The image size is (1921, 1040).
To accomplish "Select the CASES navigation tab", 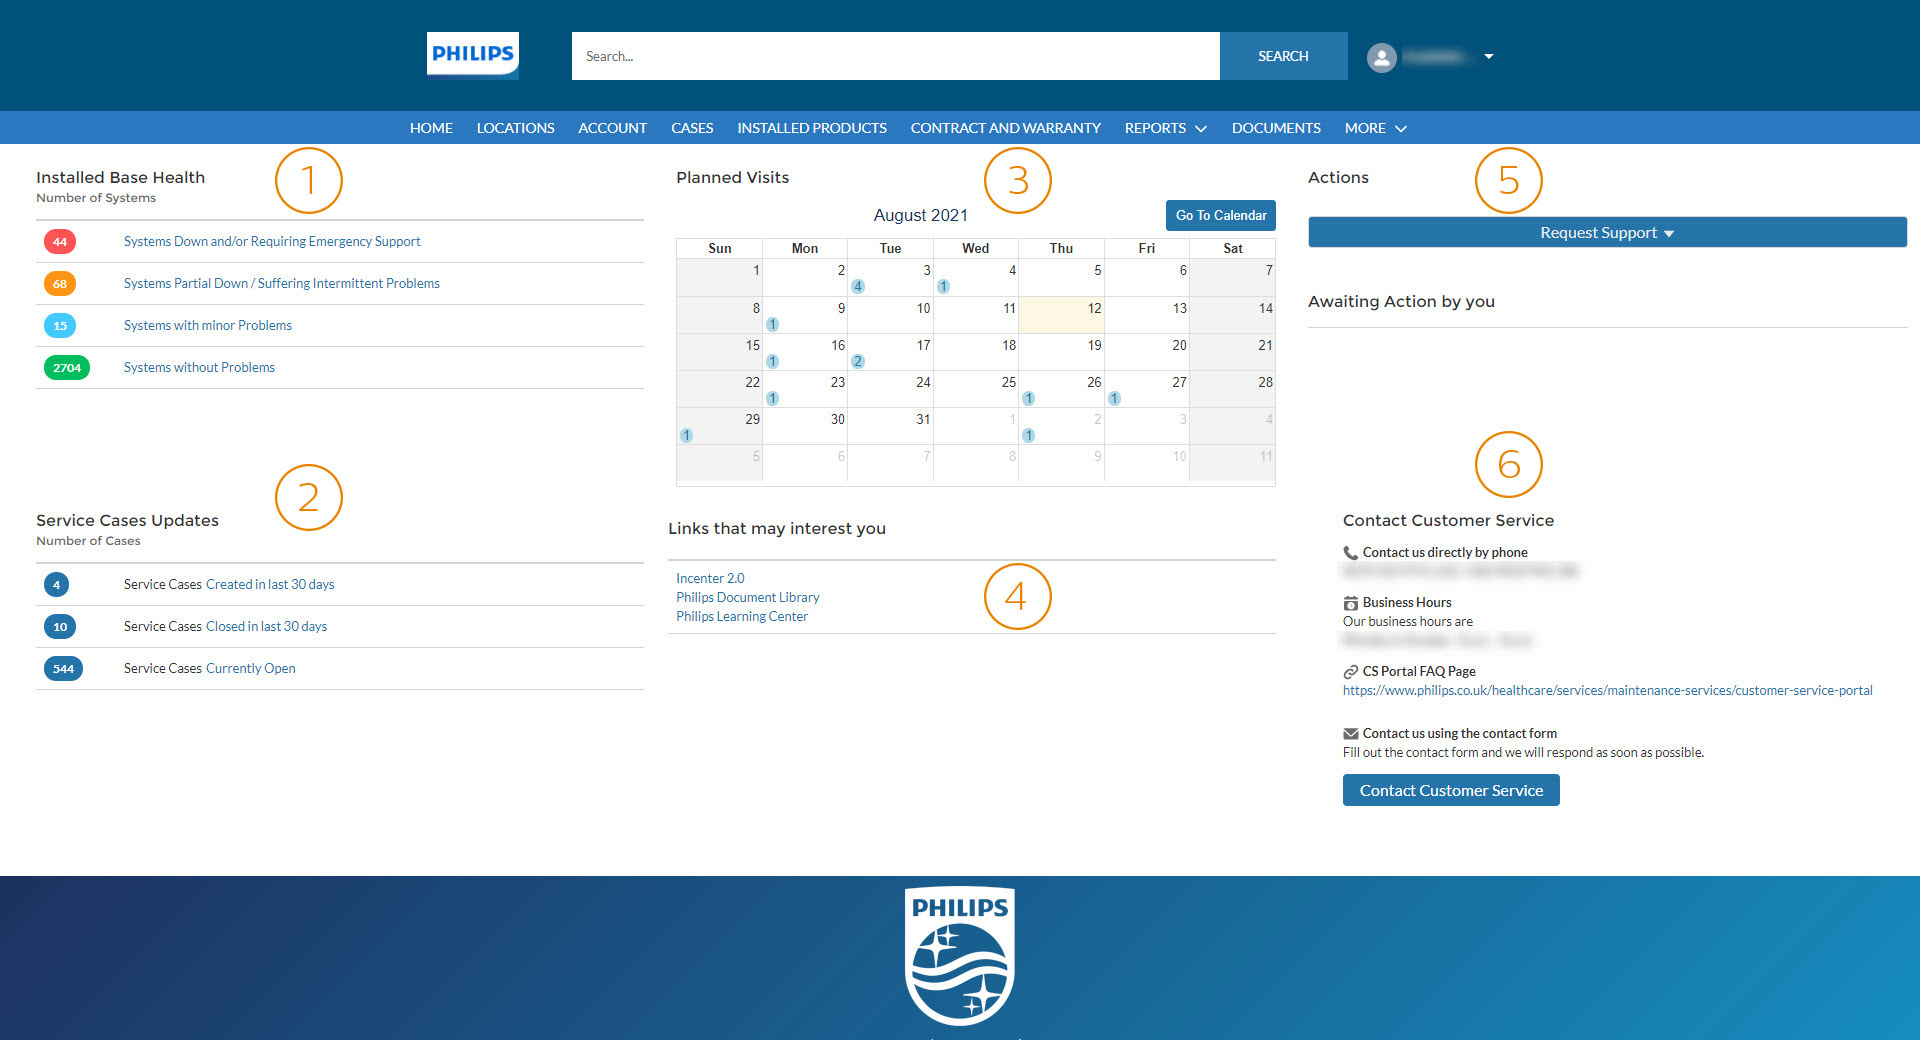I will [692, 128].
